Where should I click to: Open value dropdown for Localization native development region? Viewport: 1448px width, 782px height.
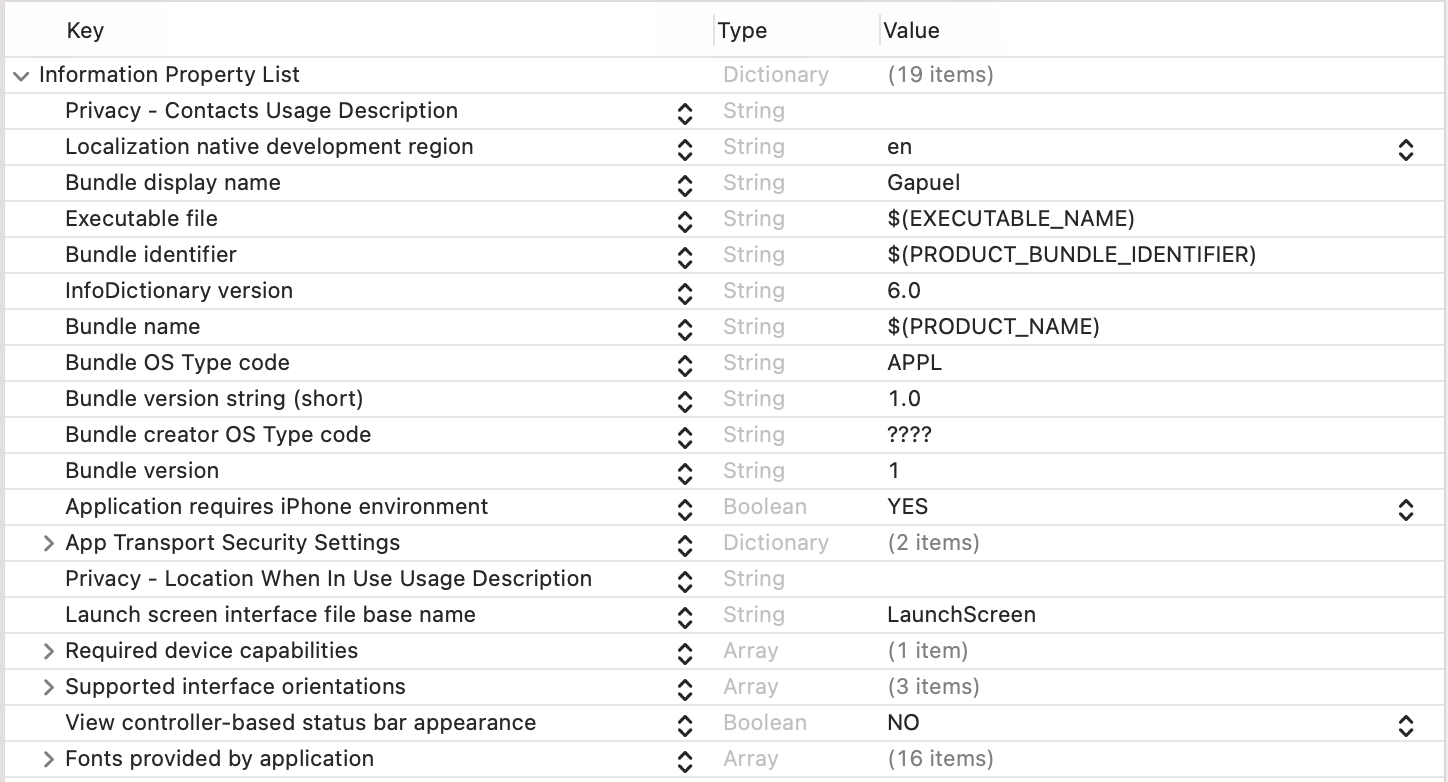click(1406, 150)
